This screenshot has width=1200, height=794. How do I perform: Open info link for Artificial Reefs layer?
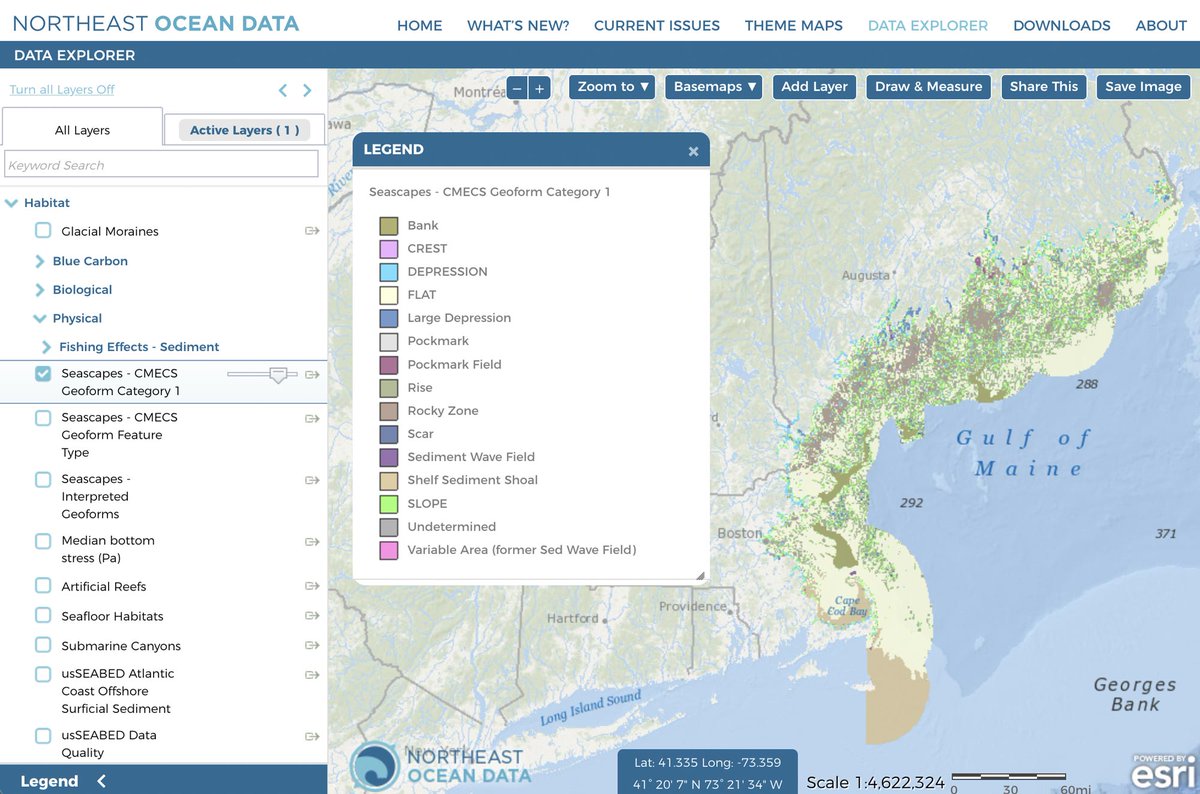(312, 586)
